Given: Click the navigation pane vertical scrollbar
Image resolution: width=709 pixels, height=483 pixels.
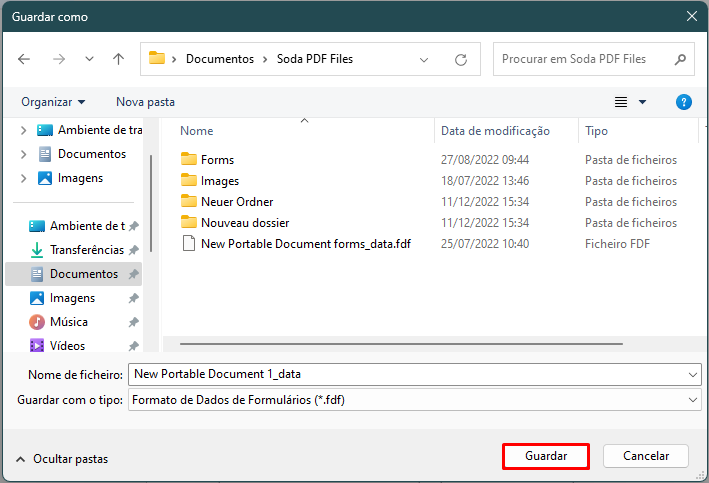Looking at the screenshot, I should tap(151, 204).
